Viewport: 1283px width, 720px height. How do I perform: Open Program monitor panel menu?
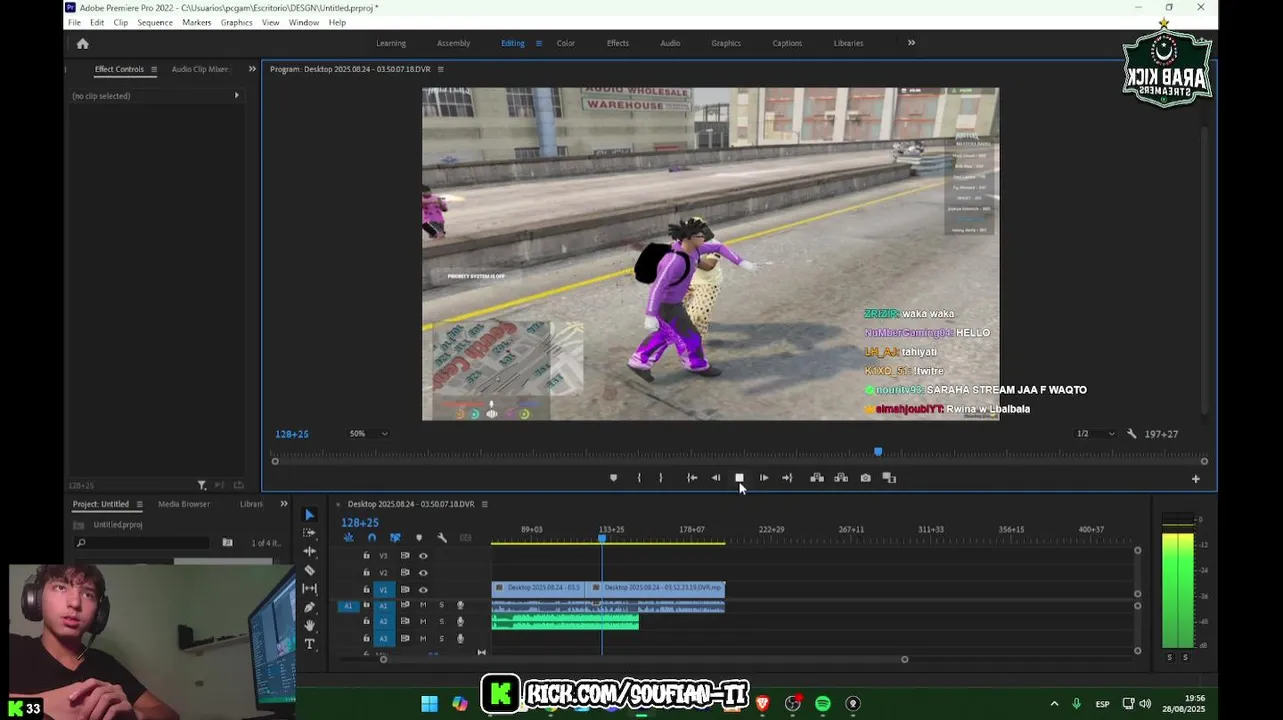point(440,69)
